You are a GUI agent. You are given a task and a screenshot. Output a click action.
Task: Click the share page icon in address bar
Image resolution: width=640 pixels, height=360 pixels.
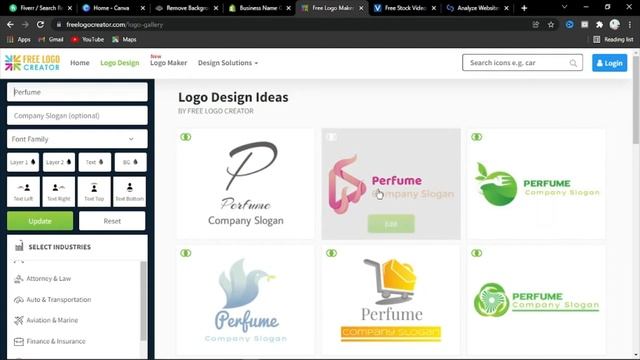[x=536, y=24]
